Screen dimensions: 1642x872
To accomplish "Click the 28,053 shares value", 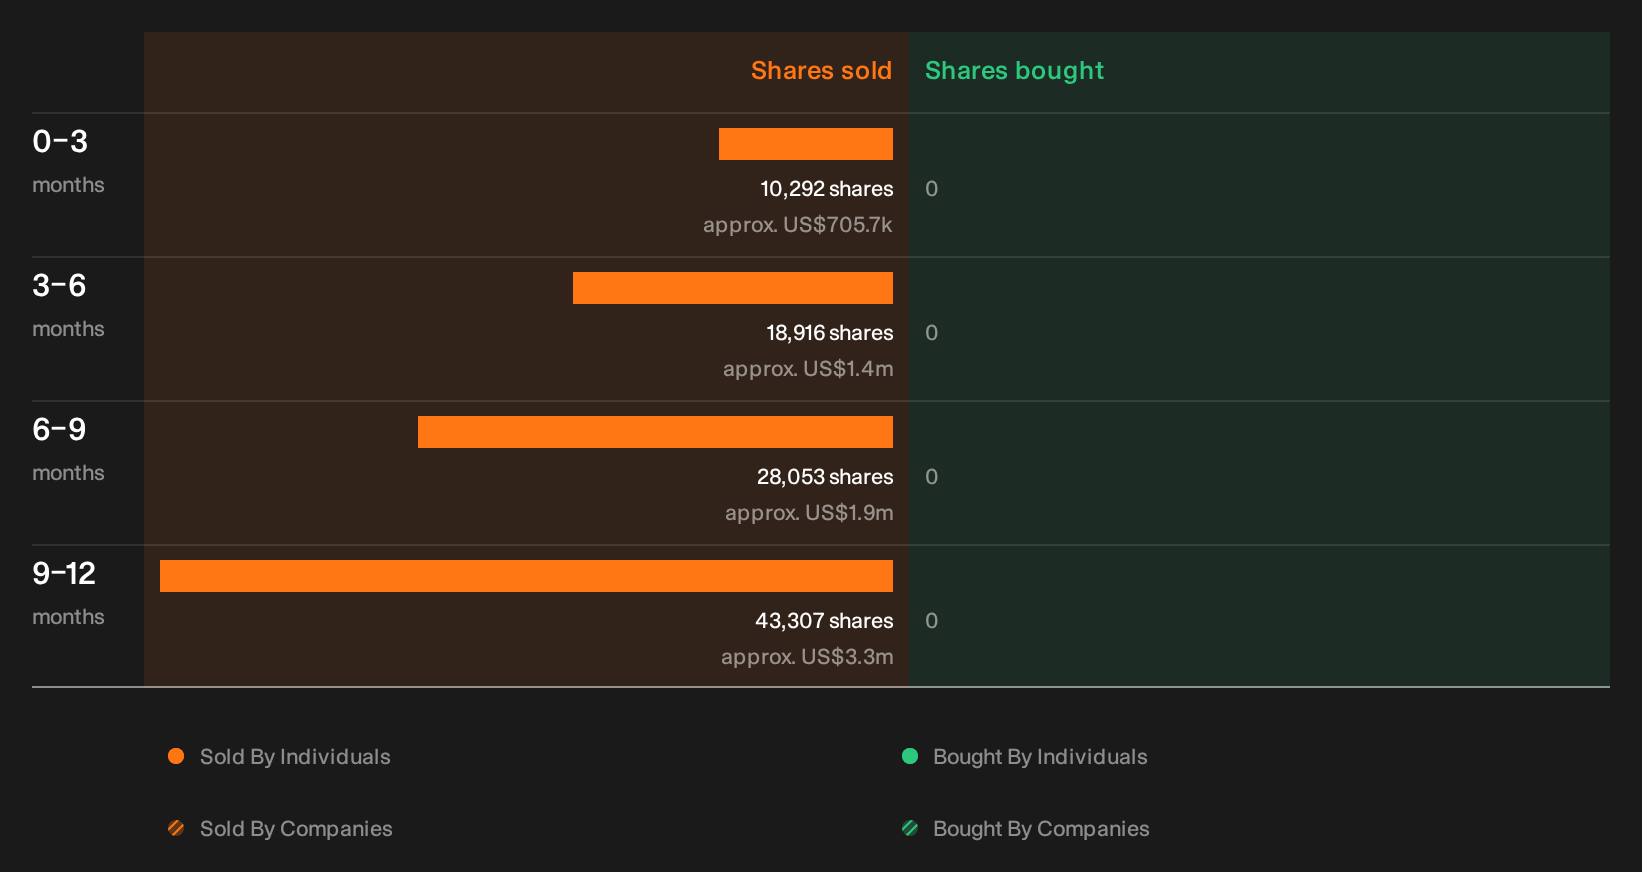I will coord(825,477).
